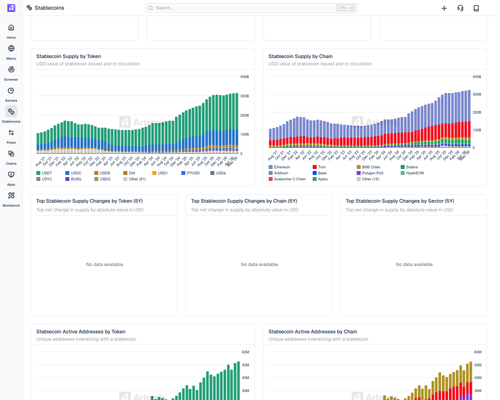The height and width of the screenshot is (400, 500).
Task: Click Top Stablecoin Supply Changes by Chain title
Action: [x=244, y=201]
